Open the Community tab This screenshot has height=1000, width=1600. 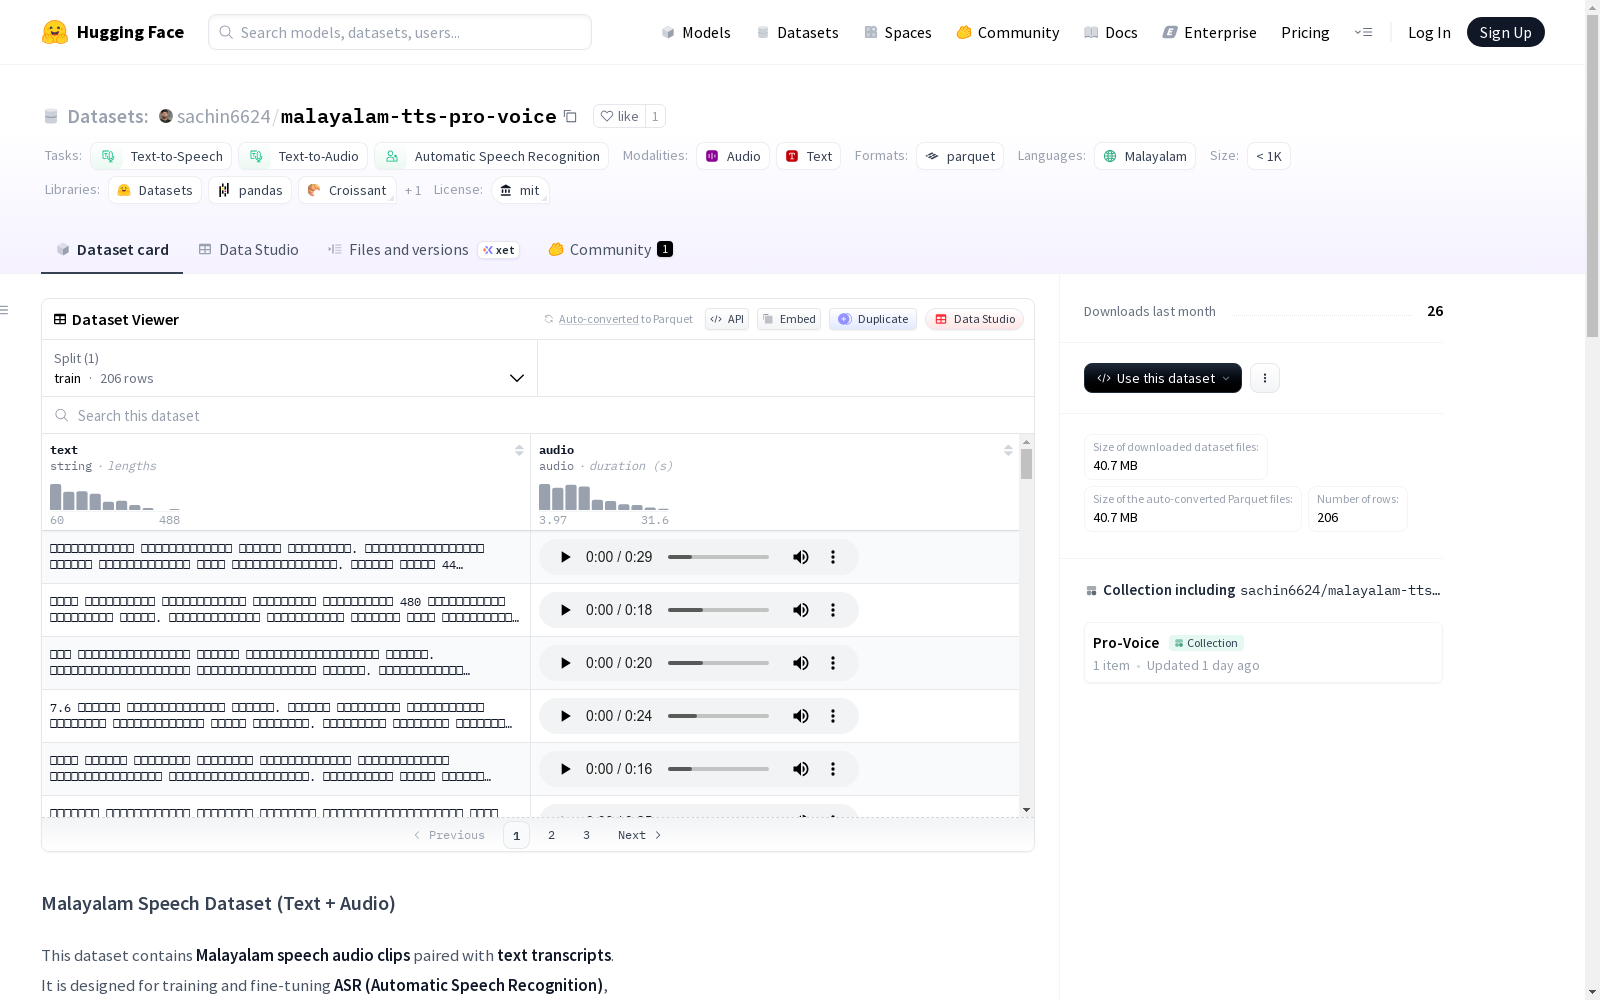pyautogui.click(x=610, y=250)
